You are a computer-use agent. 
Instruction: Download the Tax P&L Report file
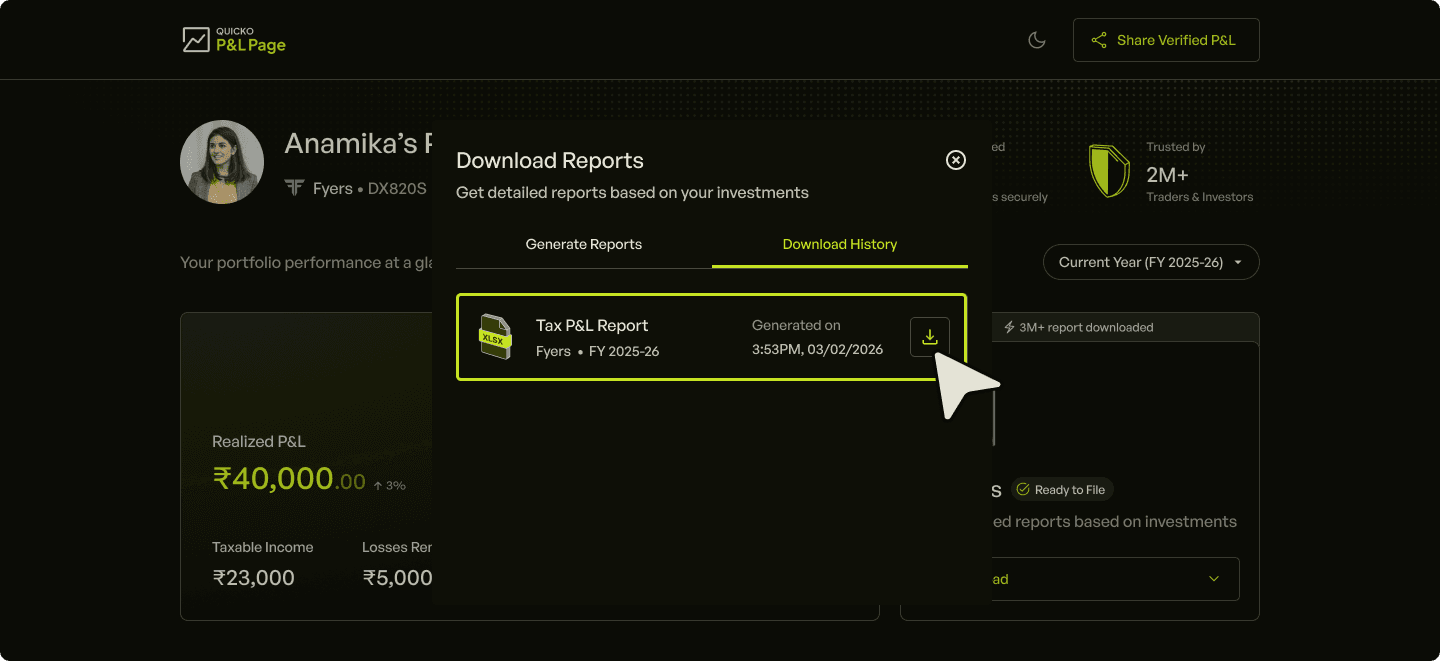929,337
